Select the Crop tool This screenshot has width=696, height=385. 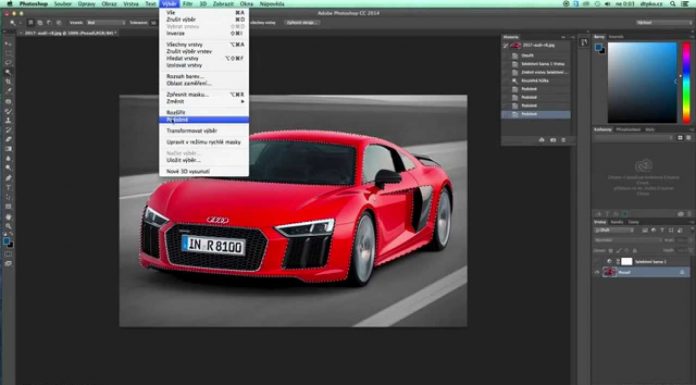(x=8, y=82)
